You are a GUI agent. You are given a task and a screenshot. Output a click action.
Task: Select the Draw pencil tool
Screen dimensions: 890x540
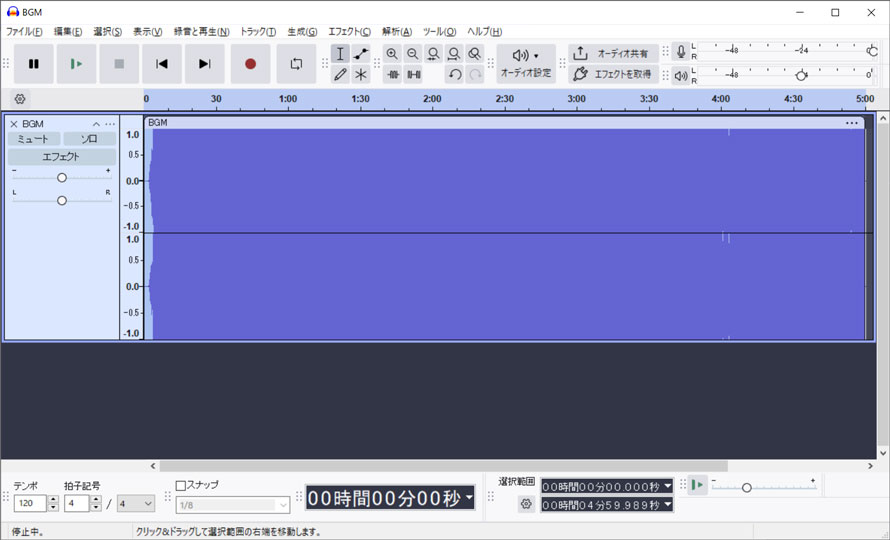[340, 74]
